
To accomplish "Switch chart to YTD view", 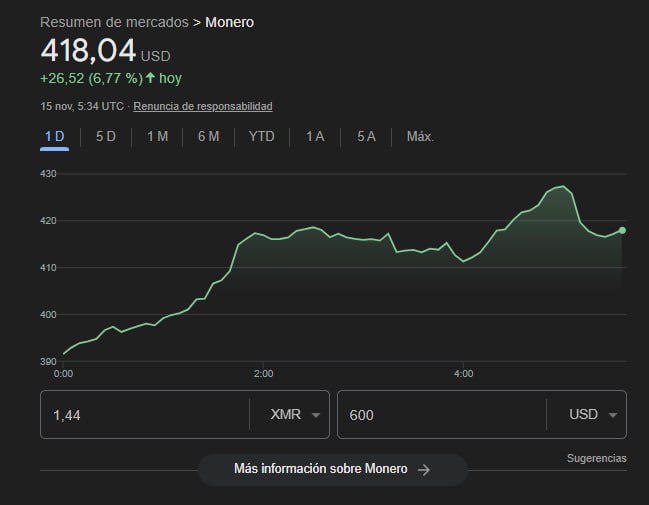I will (x=261, y=137).
